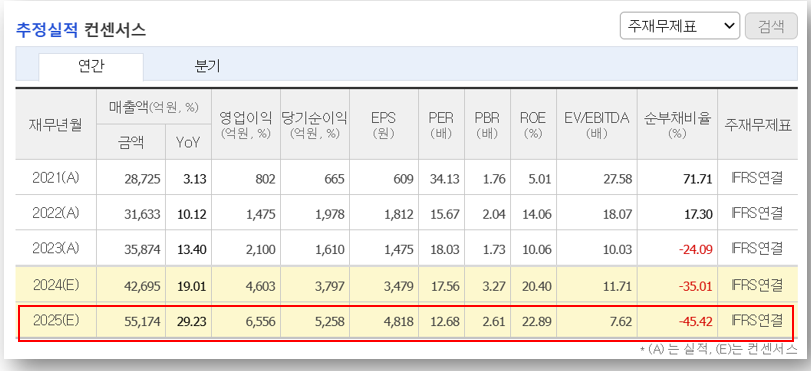Click ROE value 22.89
Image resolution: width=811 pixels, height=371 pixels.
click(536, 322)
